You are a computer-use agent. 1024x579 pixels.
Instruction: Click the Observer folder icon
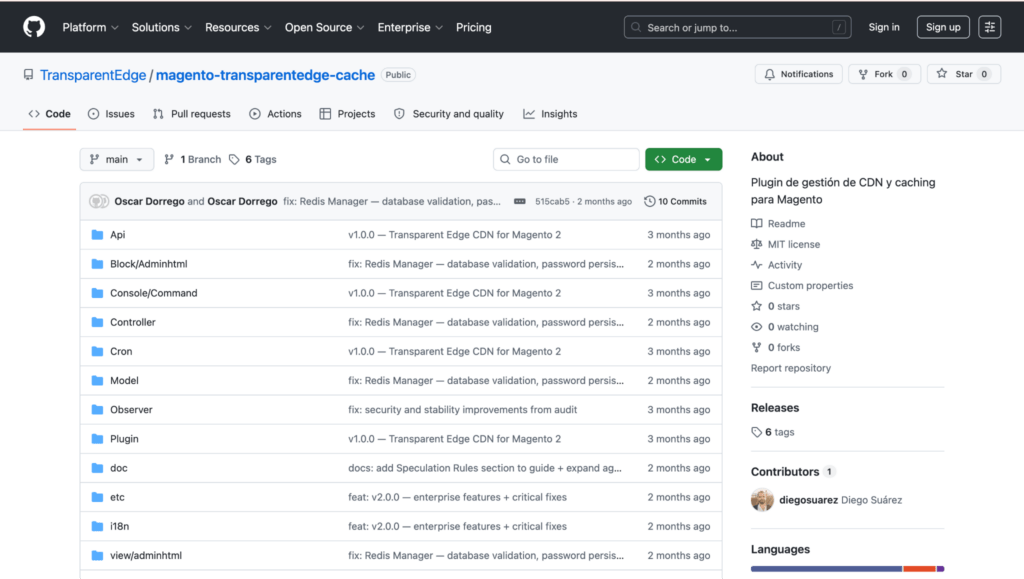97,409
